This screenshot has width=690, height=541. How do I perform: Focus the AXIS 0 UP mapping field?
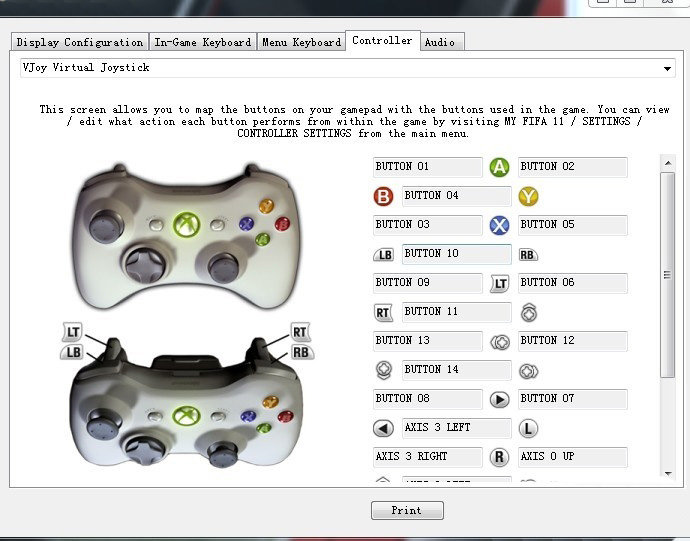click(x=573, y=457)
